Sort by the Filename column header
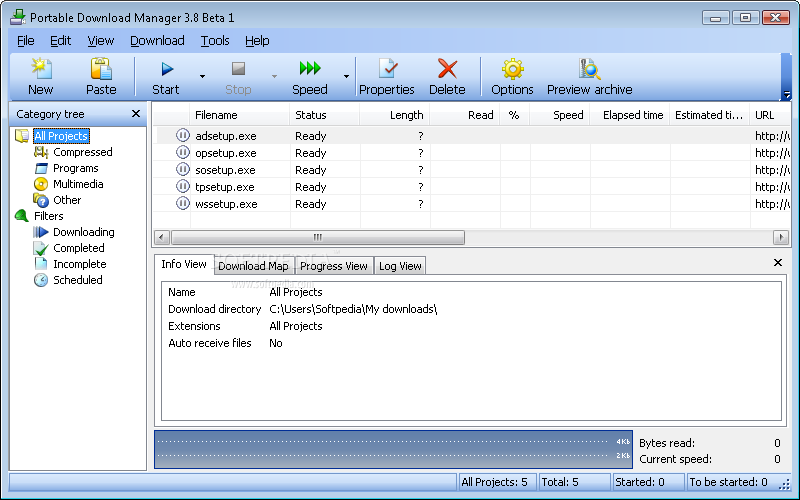 point(240,115)
